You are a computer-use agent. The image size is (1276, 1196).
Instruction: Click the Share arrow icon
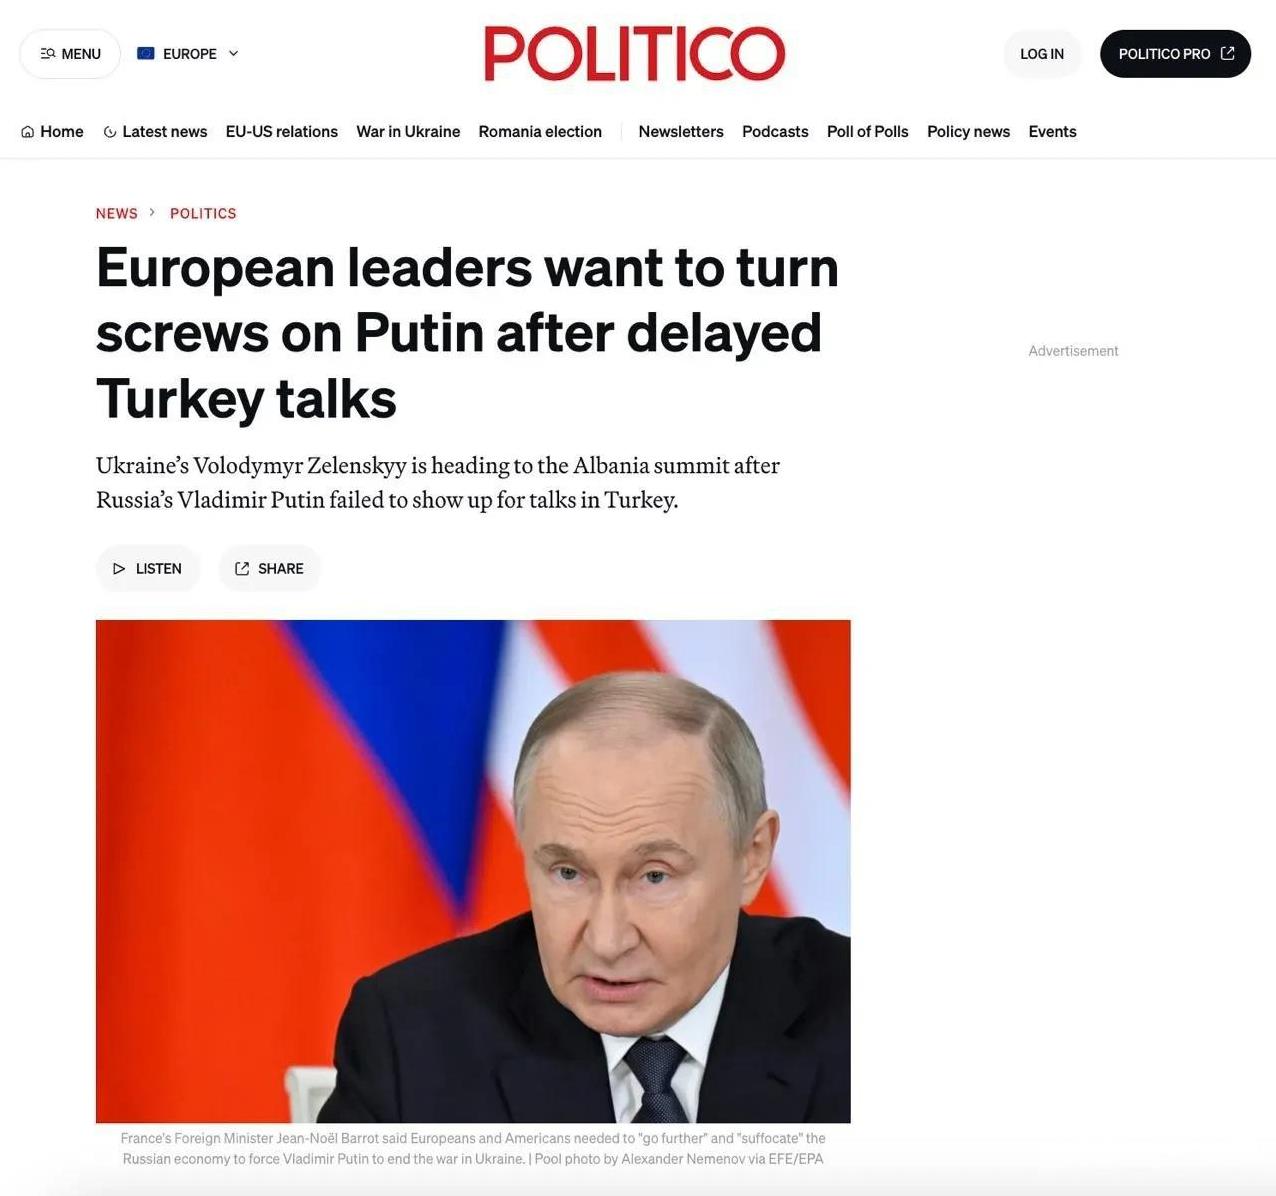click(x=242, y=568)
